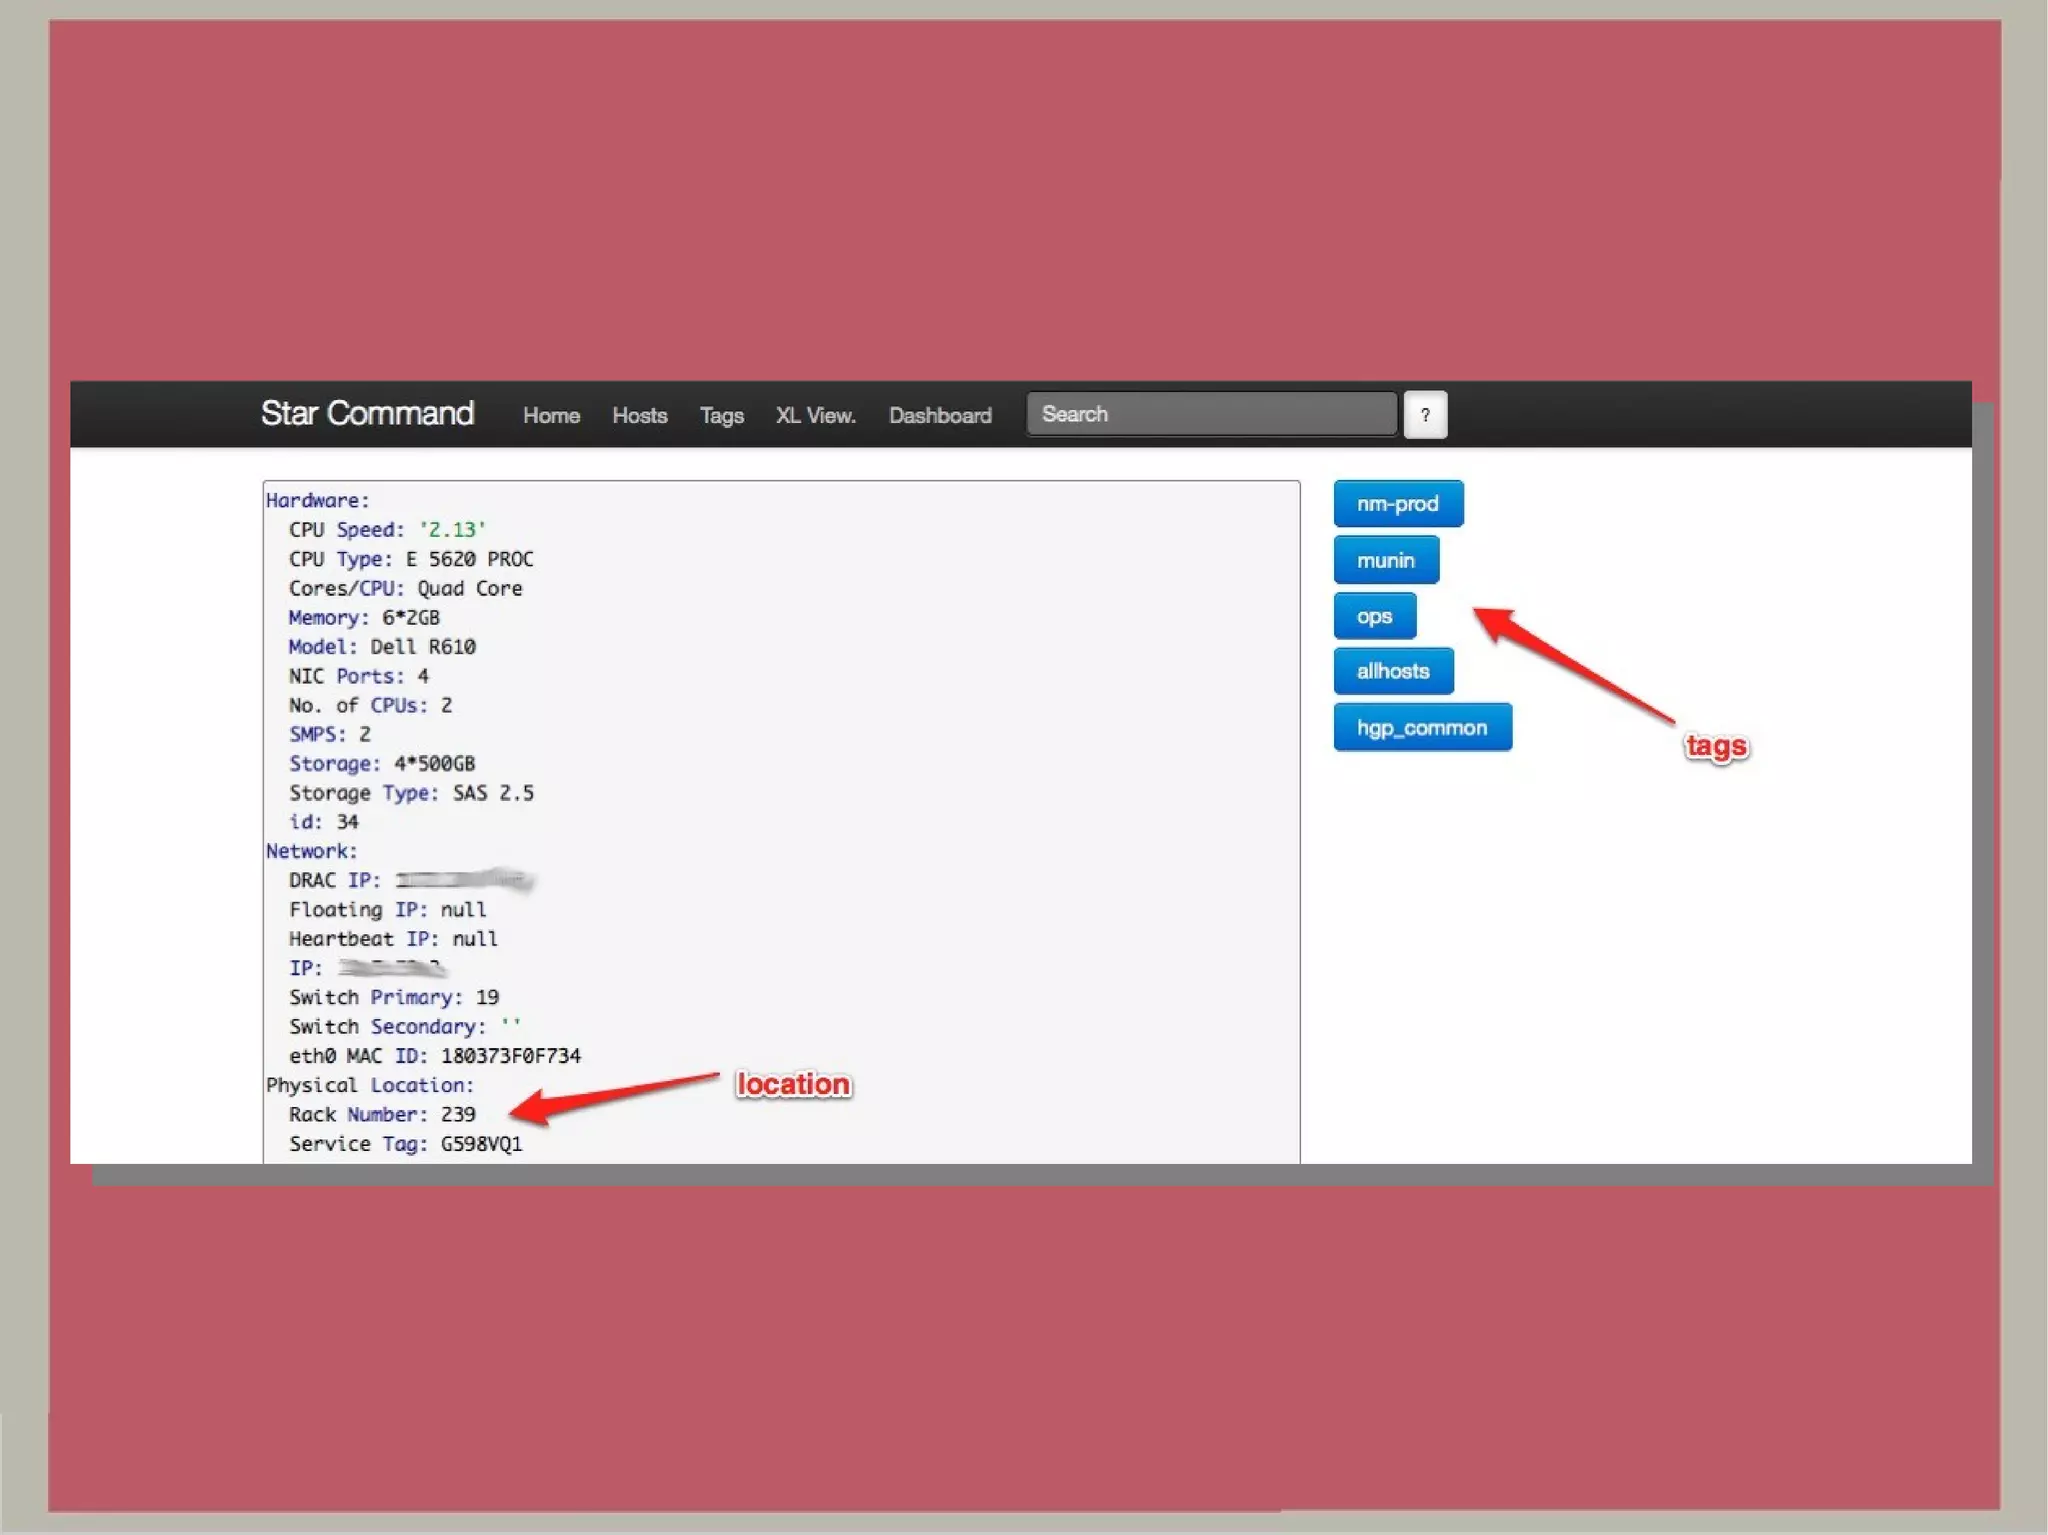Click the hgp_common tag button
This screenshot has height=1535, width=2048.
(1421, 727)
